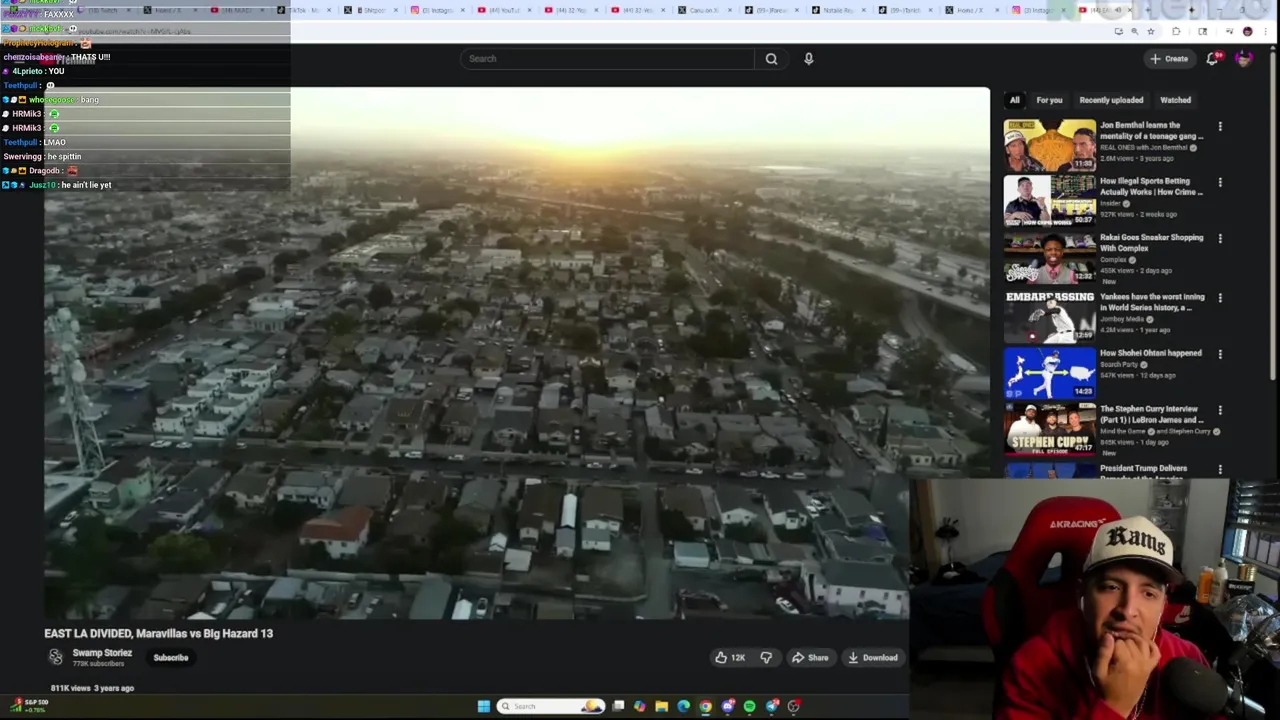The image size is (1280, 720).
Task: Activate voice search microphone icon
Action: pos(809,59)
